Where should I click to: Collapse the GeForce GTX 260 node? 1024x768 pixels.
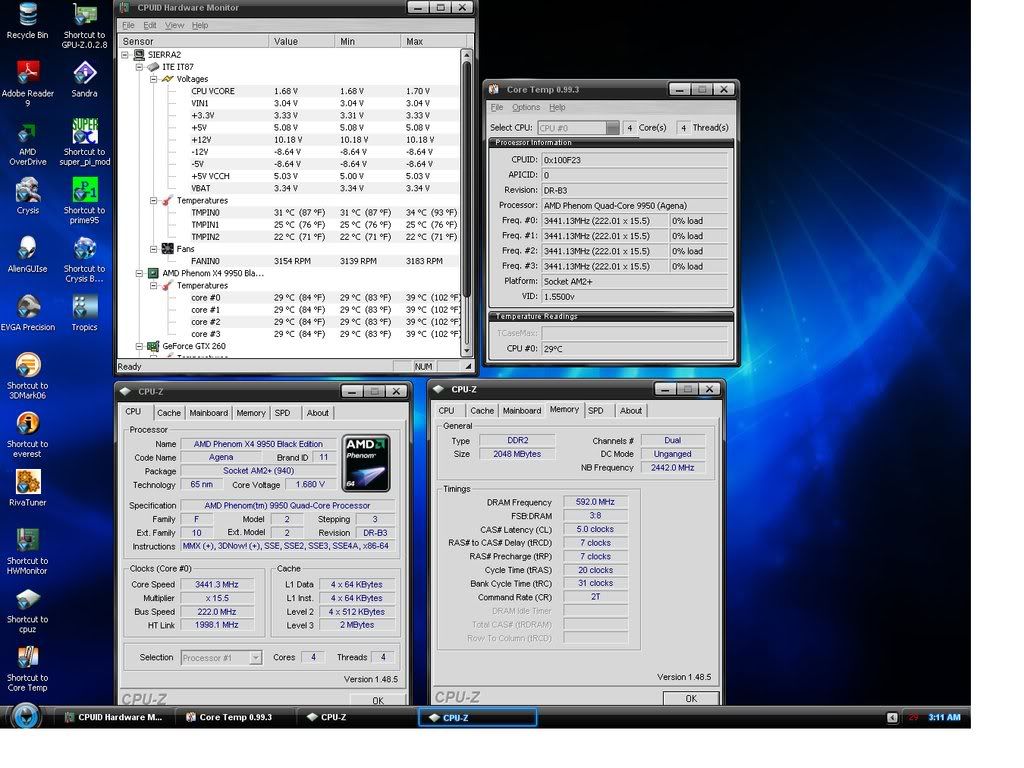[x=139, y=346]
